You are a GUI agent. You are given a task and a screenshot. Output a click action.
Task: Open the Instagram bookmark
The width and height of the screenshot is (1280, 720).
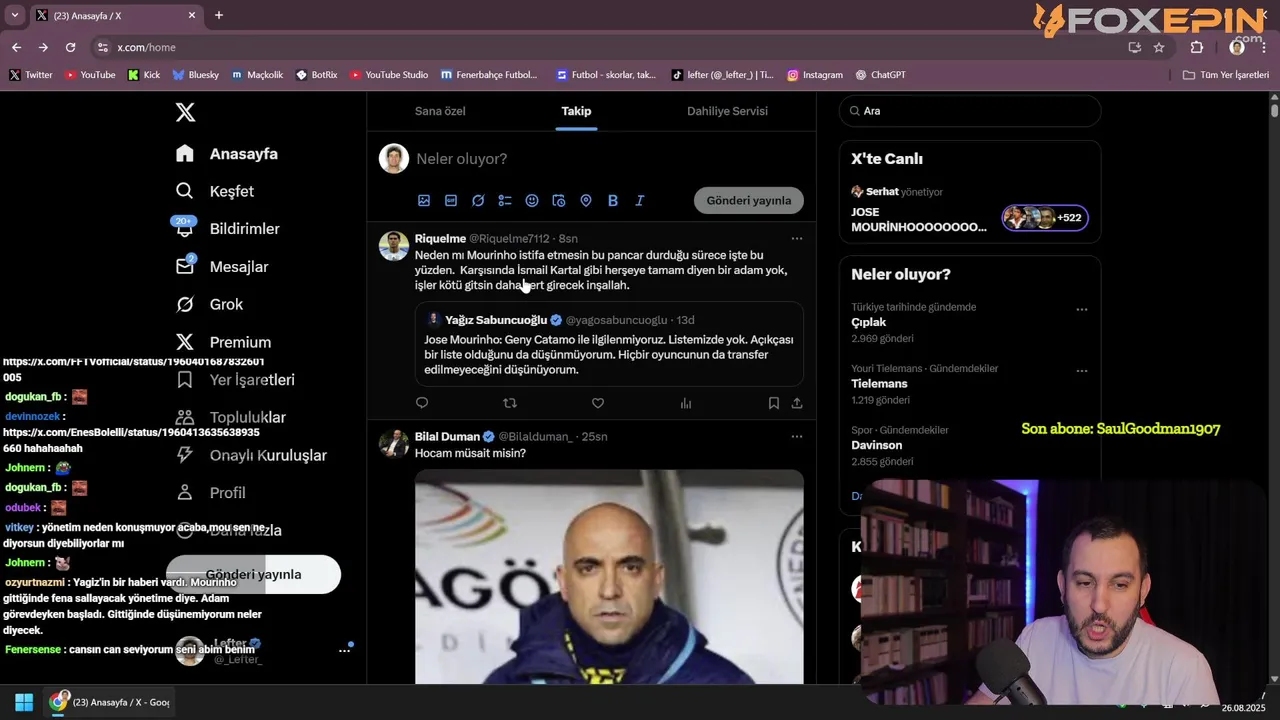tap(815, 75)
